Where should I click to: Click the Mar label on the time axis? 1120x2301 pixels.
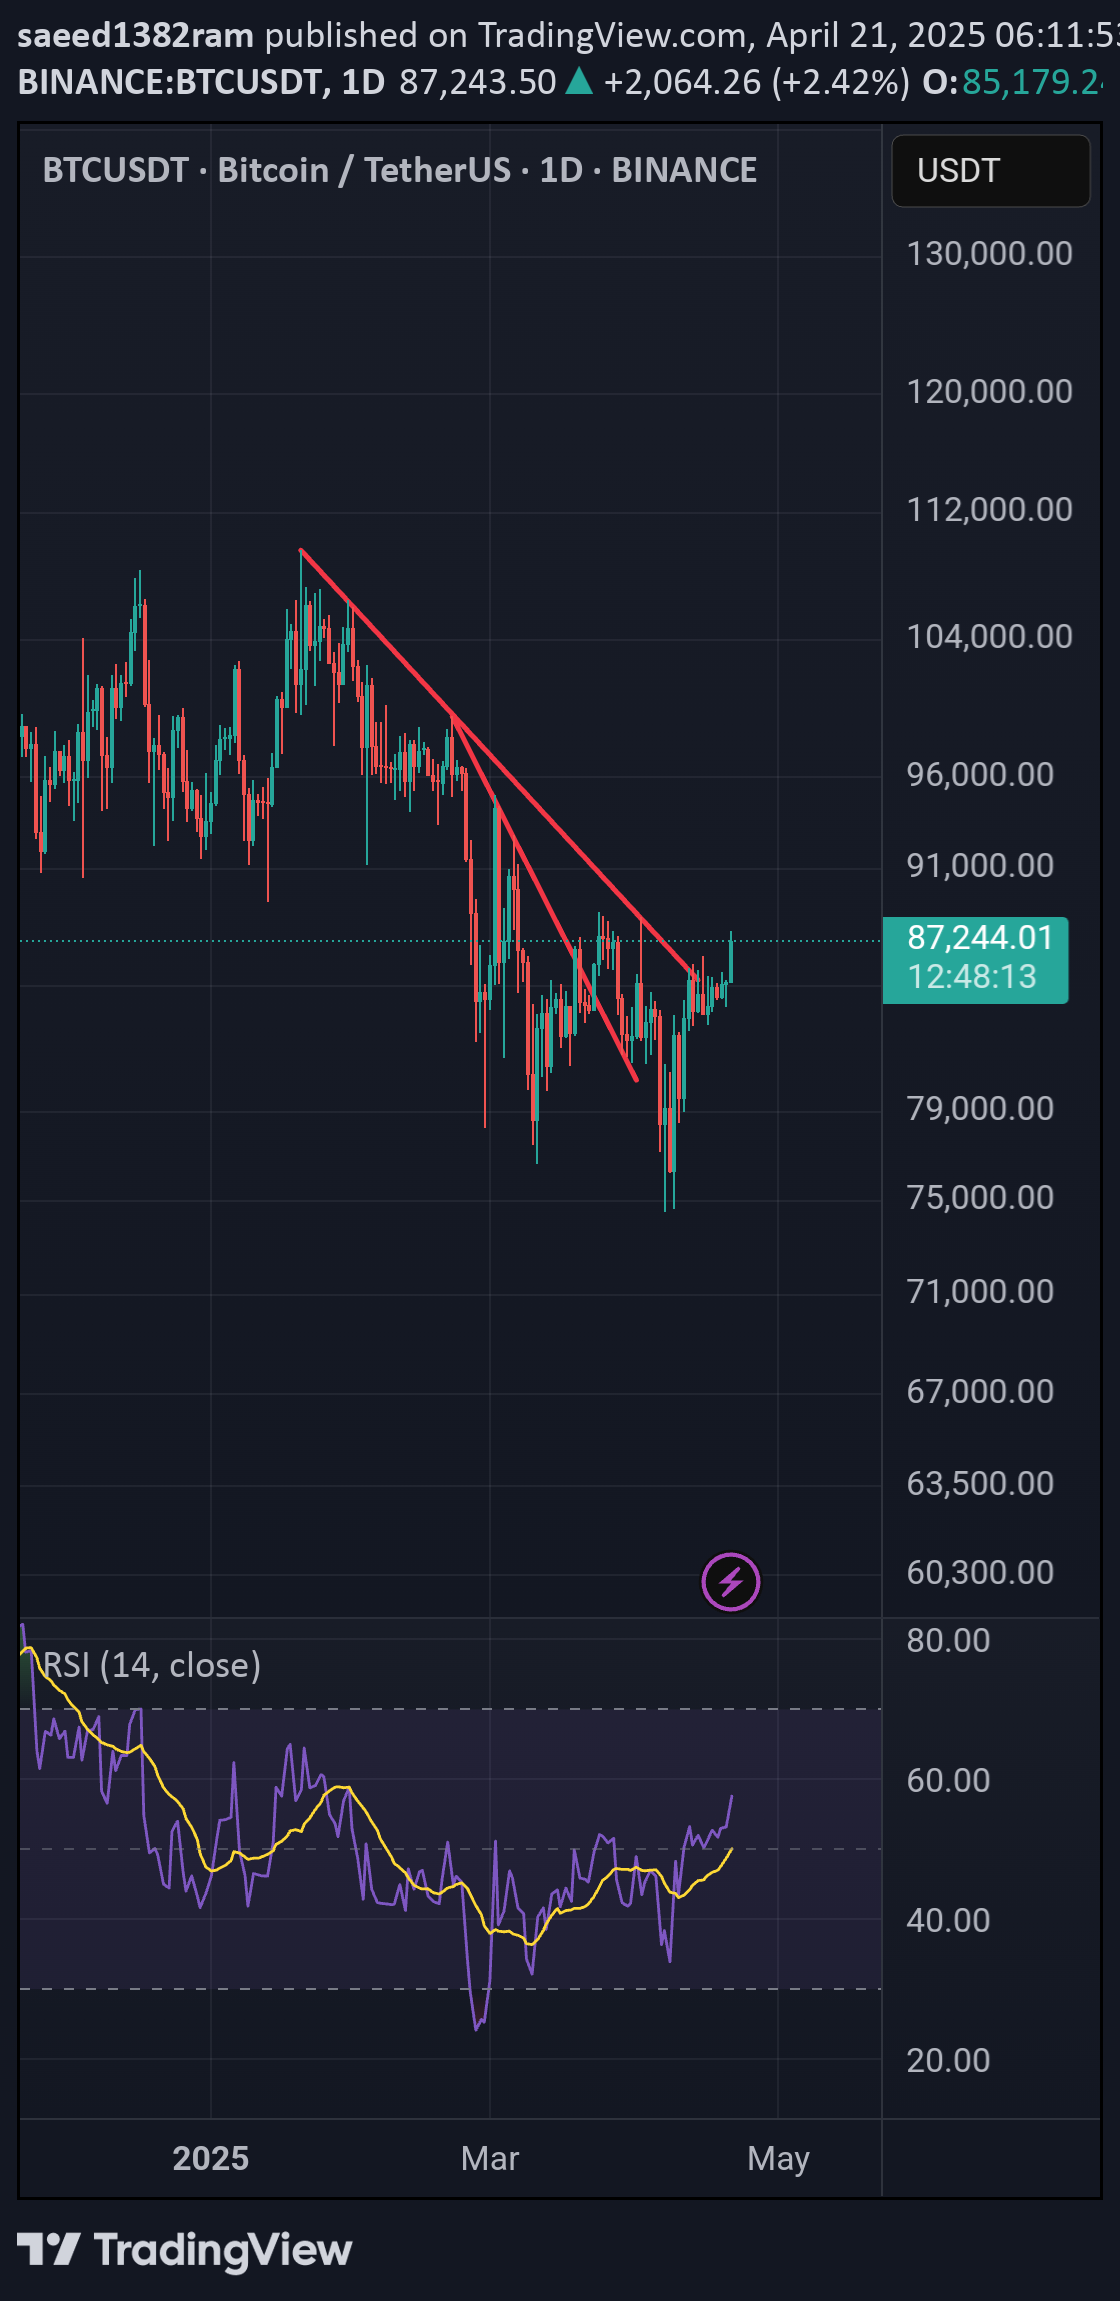coord(490,2158)
